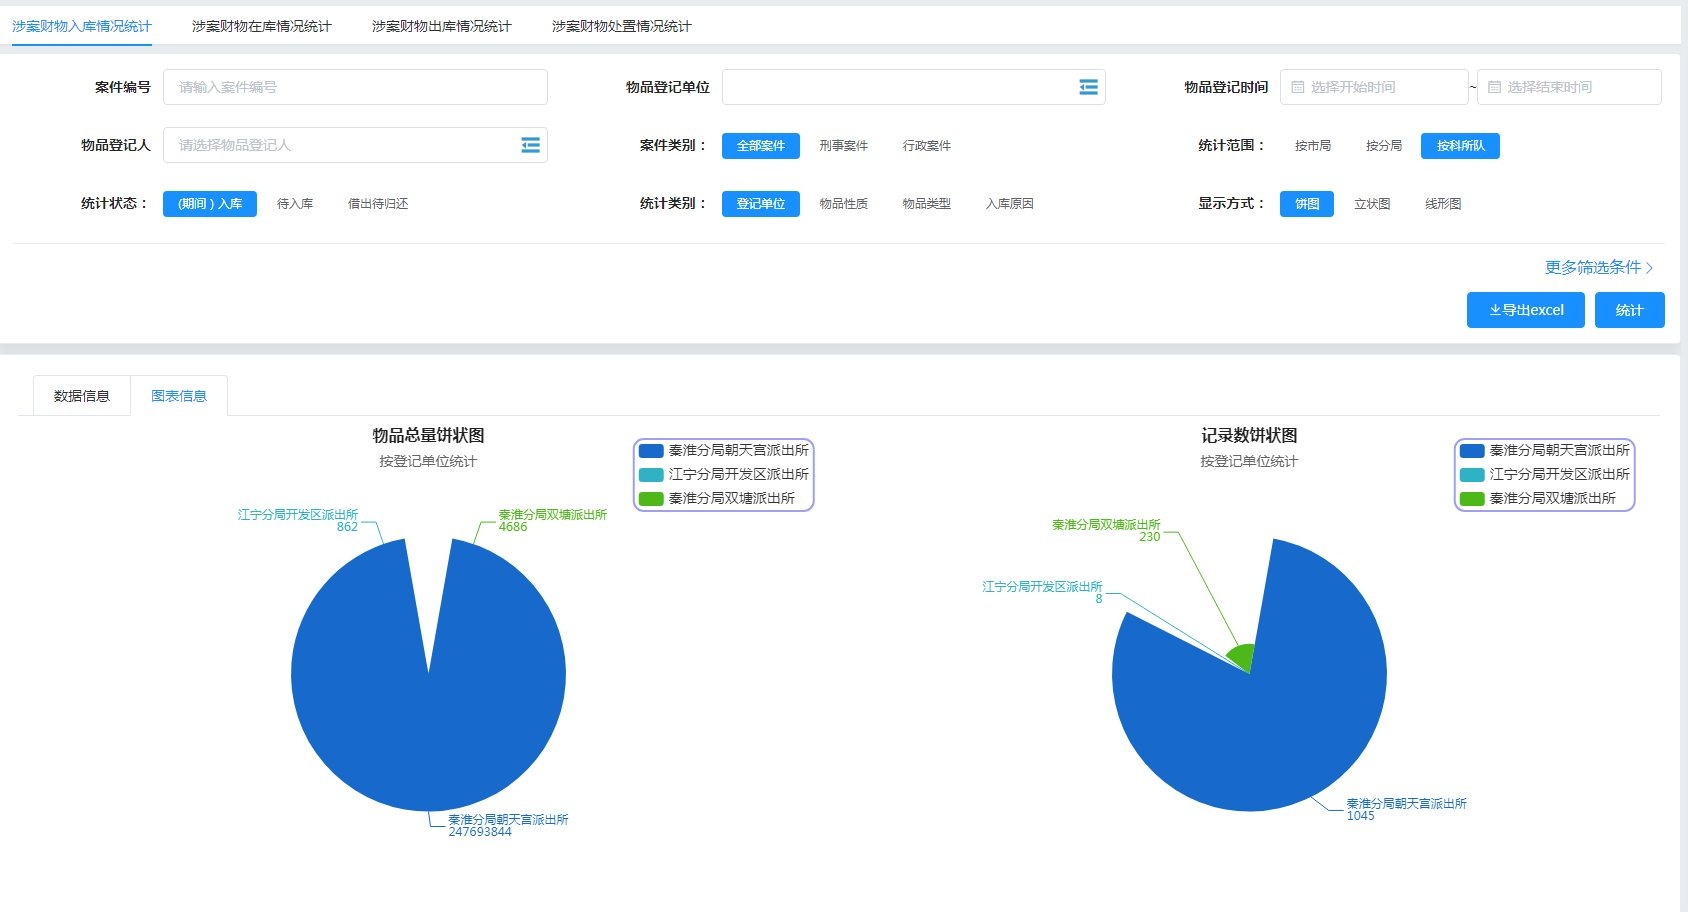Open 选择结束时间 date picker
This screenshot has width=1688, height=912.
tap(1569, 87)
